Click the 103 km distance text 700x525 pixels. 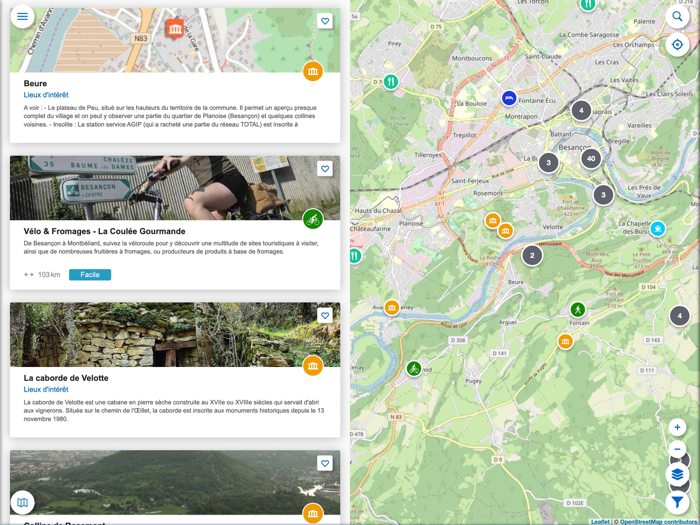(x=49, y=275)
